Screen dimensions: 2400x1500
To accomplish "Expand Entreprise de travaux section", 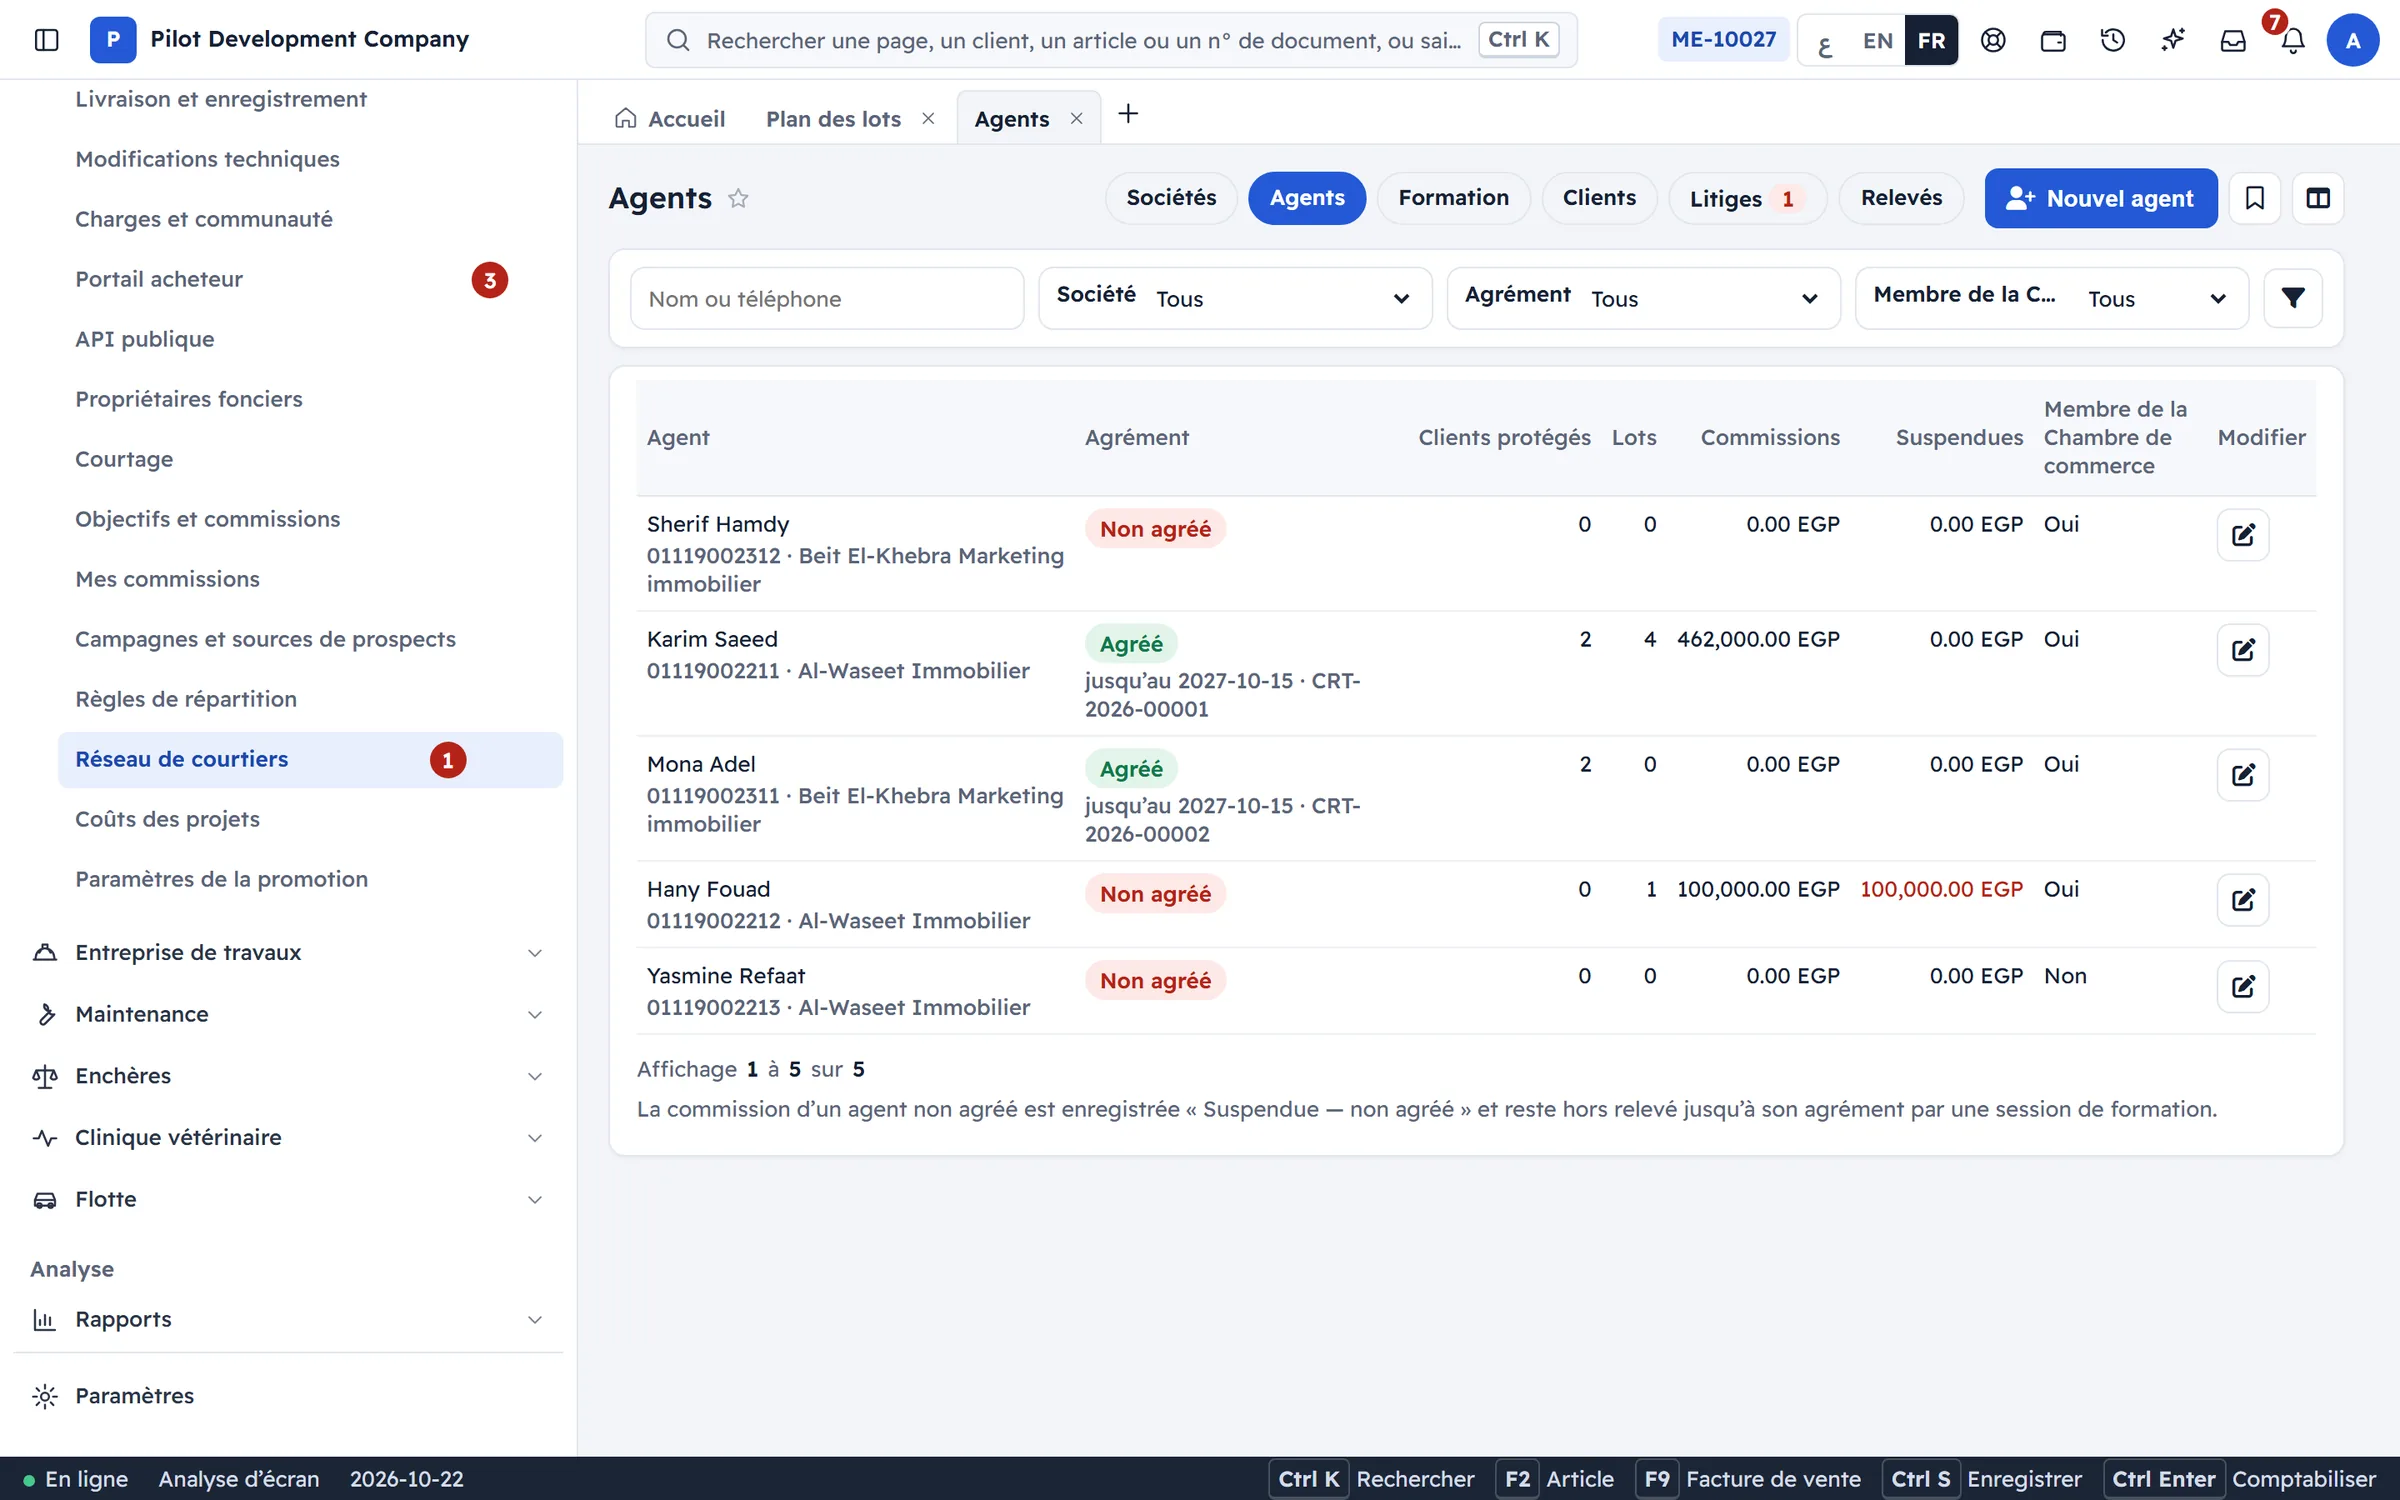I will coord(288,953).
